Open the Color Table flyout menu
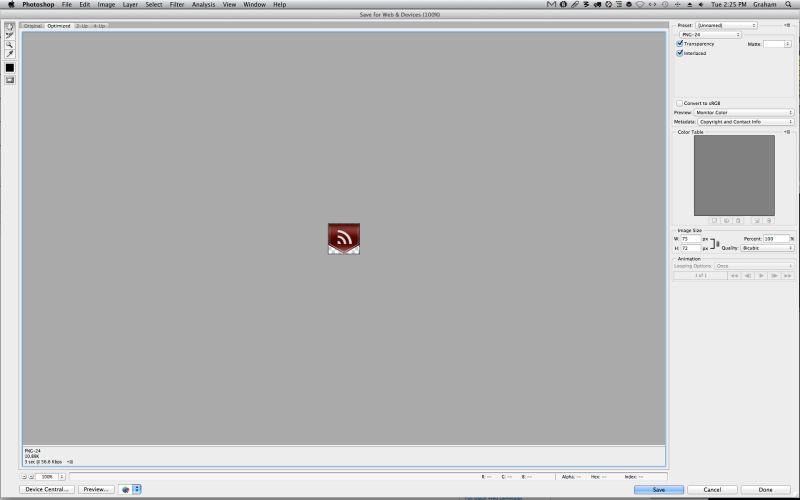This screenshot has height=500, width=800. 787,132
